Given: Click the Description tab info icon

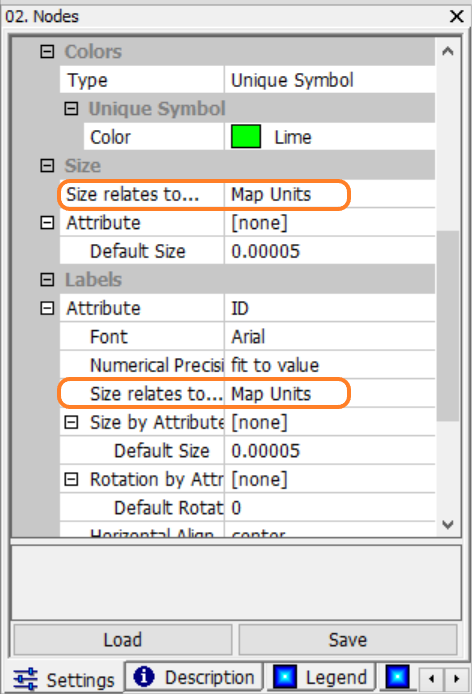Looking at the screenshot, I should 144,677.
